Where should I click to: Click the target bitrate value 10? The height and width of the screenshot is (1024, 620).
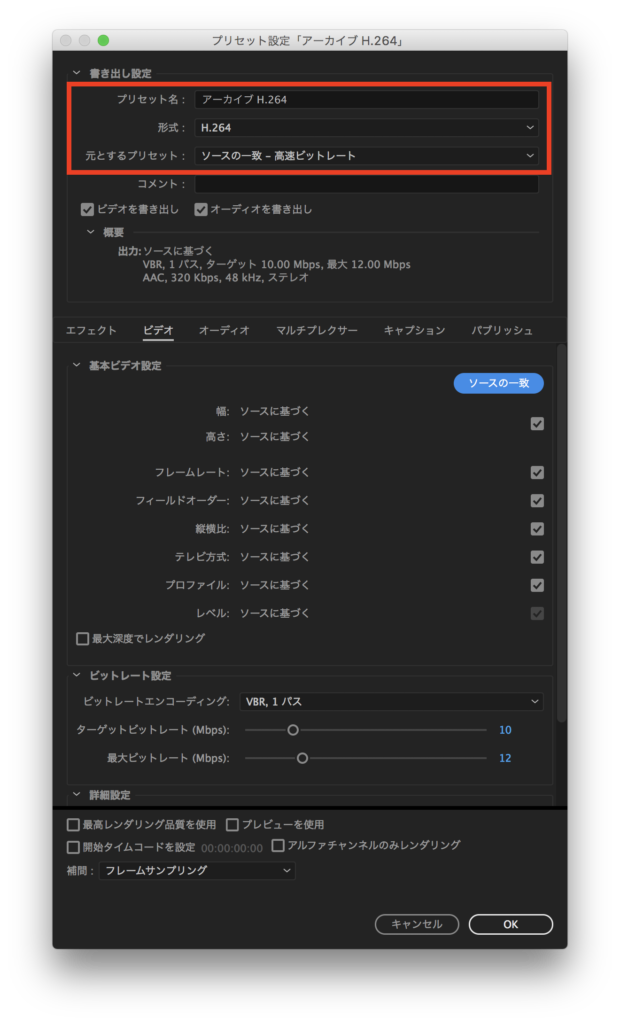point(505,730)
